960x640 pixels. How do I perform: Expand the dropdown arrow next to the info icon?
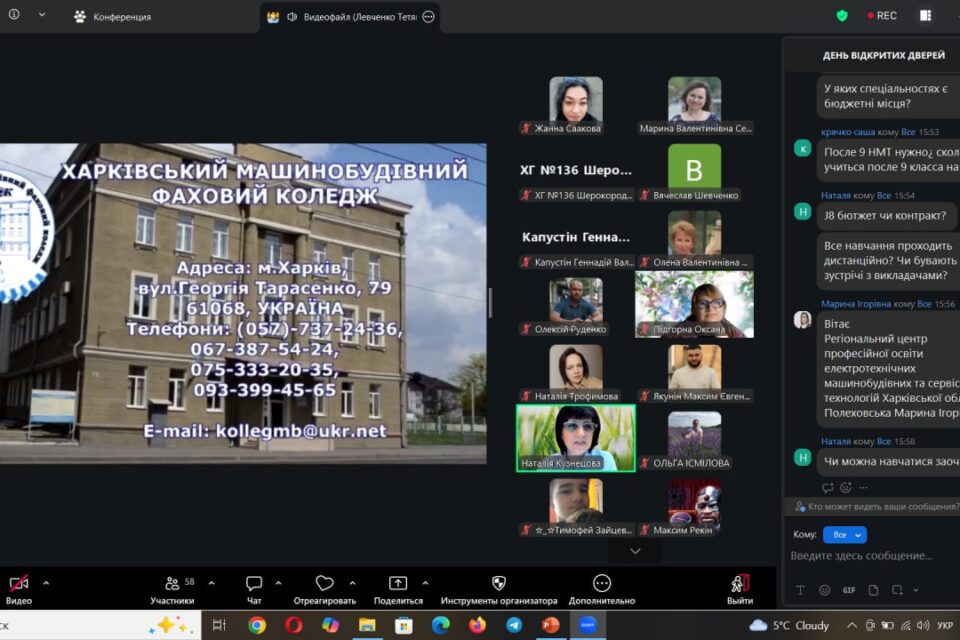(x=42, y=14)
